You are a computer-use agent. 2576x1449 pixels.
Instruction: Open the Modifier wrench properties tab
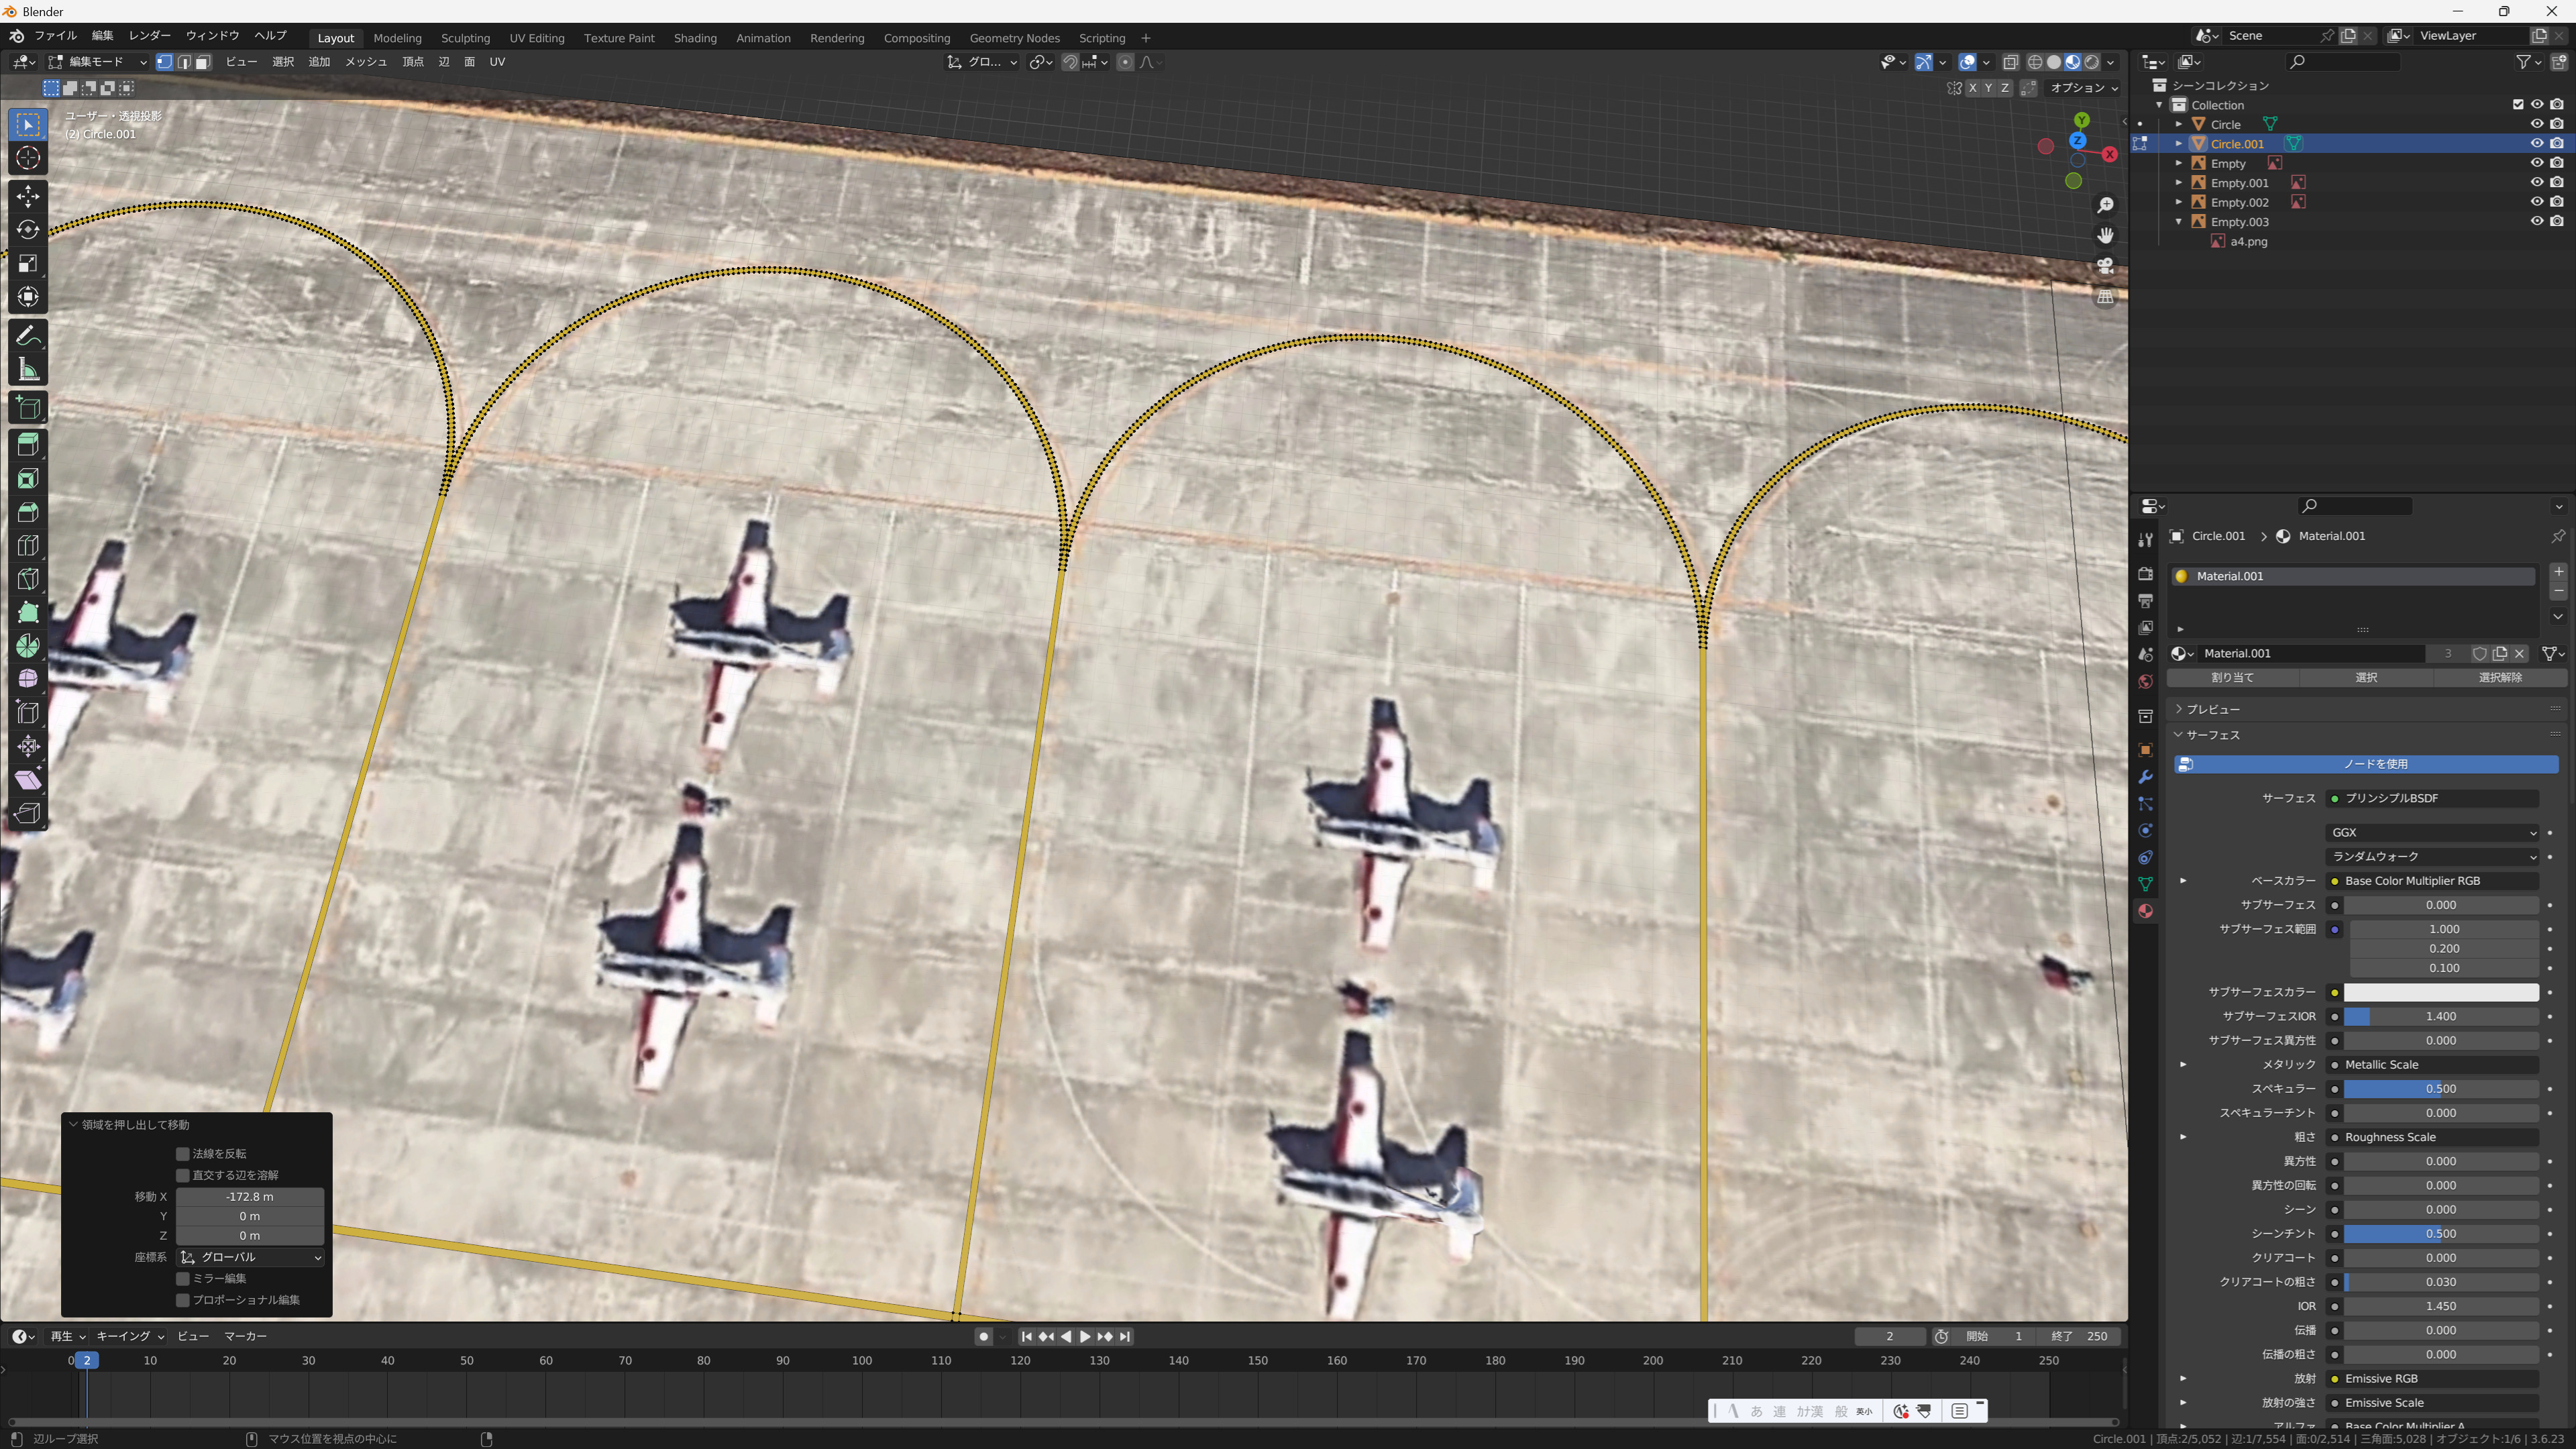[2145, 777]
